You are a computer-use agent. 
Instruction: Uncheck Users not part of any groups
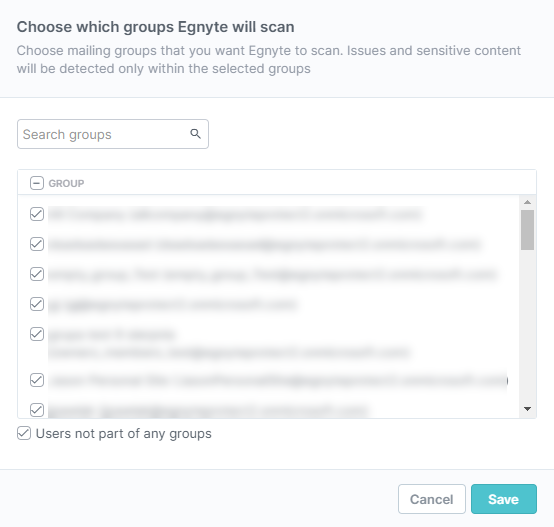click(x=24, y=433)
